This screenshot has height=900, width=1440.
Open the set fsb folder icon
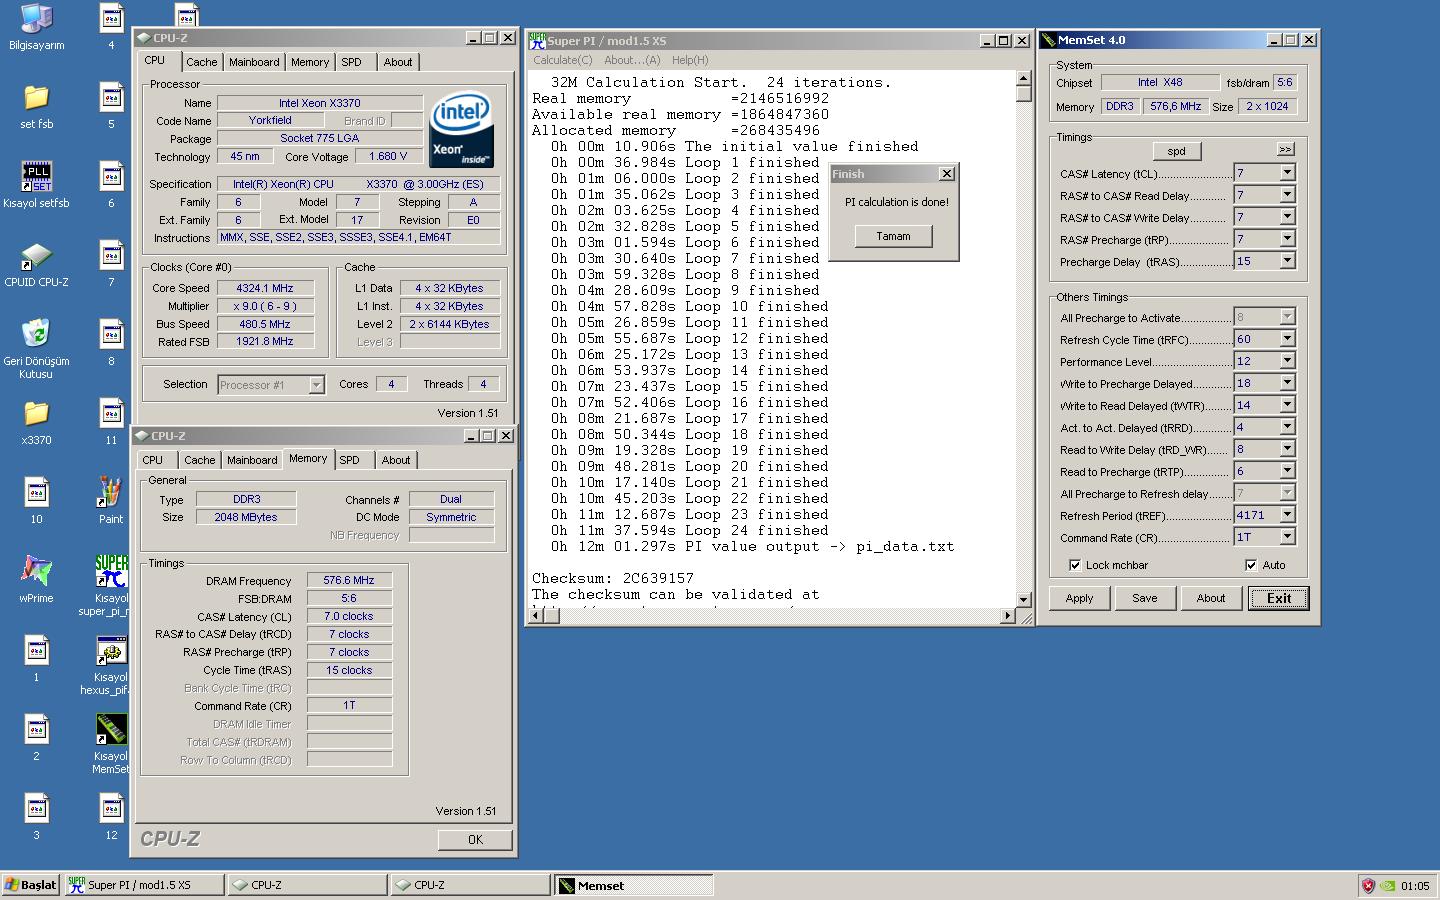[36, 106]
